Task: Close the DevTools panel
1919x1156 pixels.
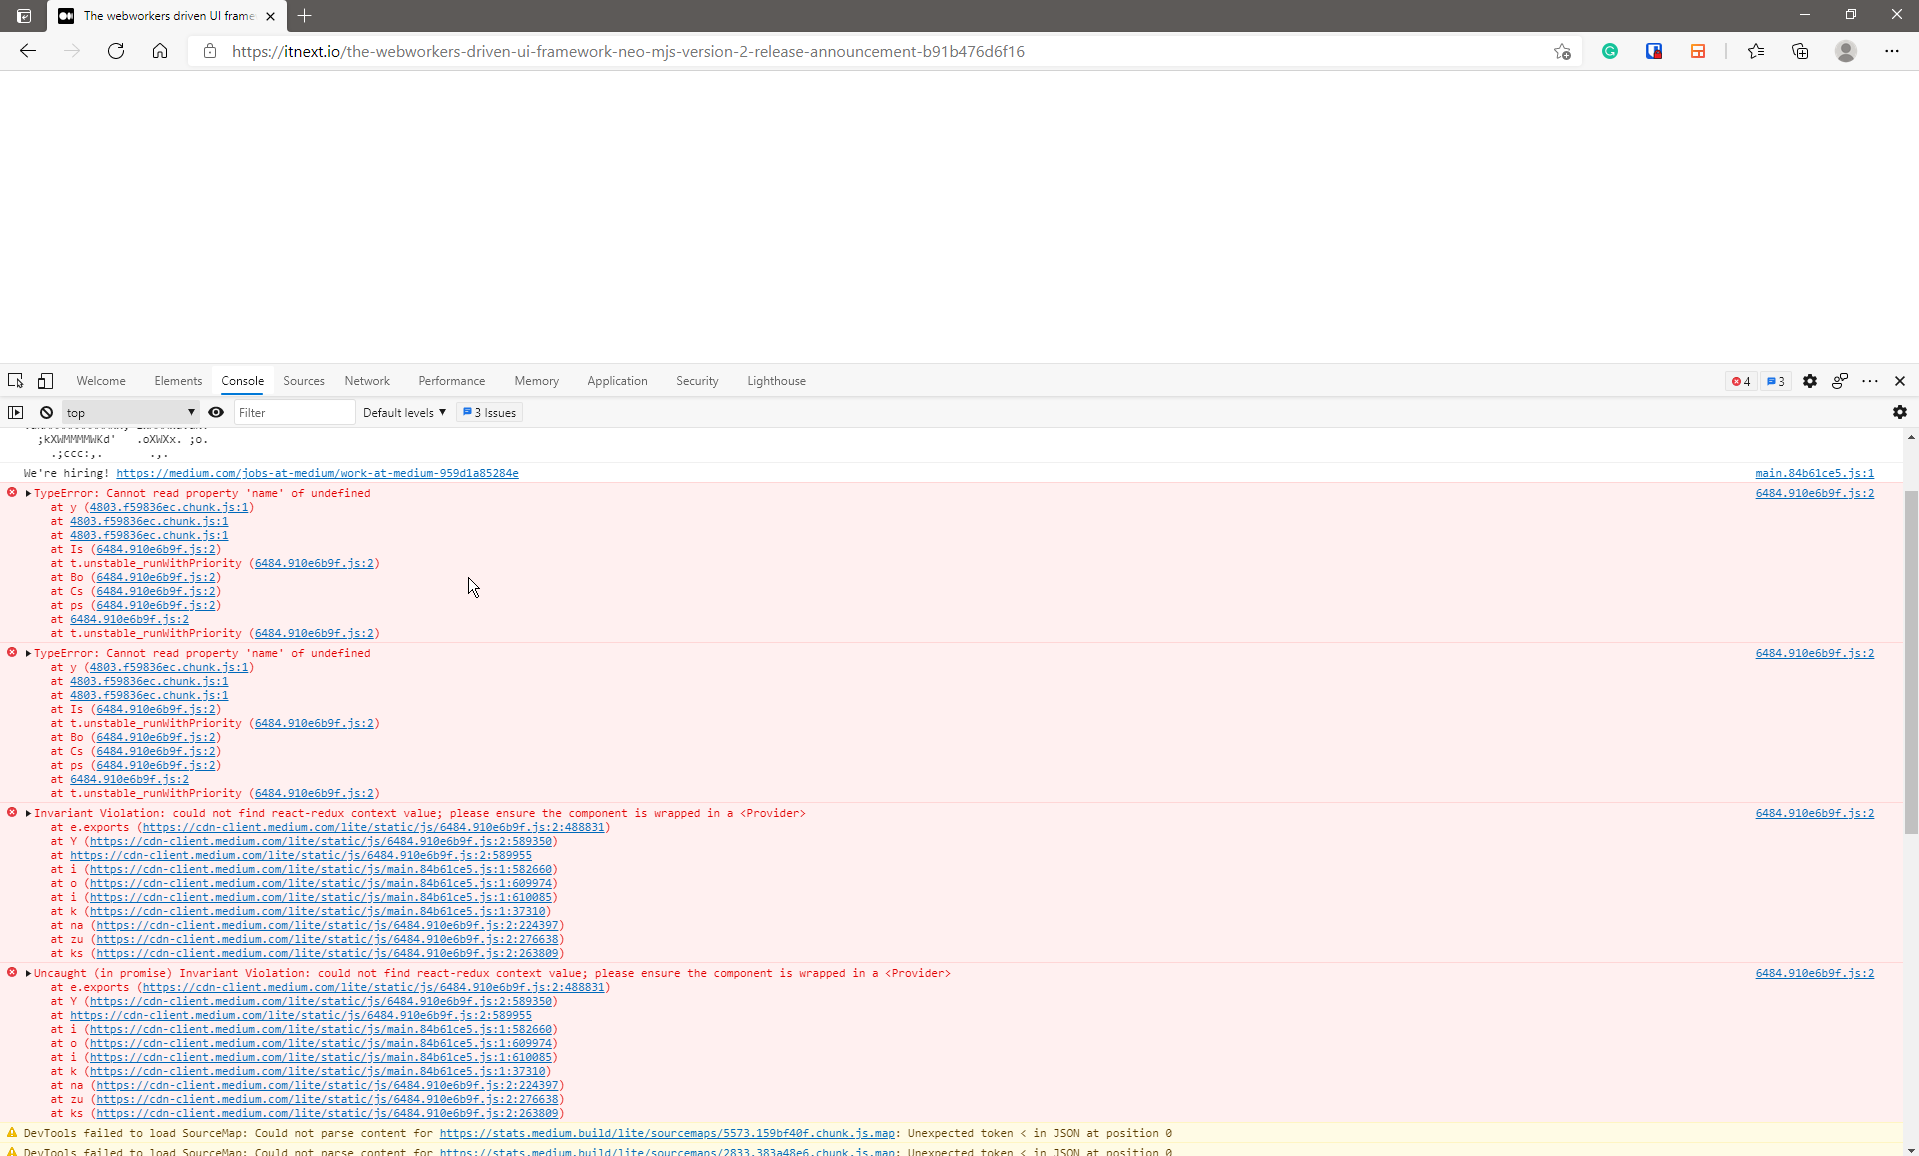Action: [x=1900, y=381]
